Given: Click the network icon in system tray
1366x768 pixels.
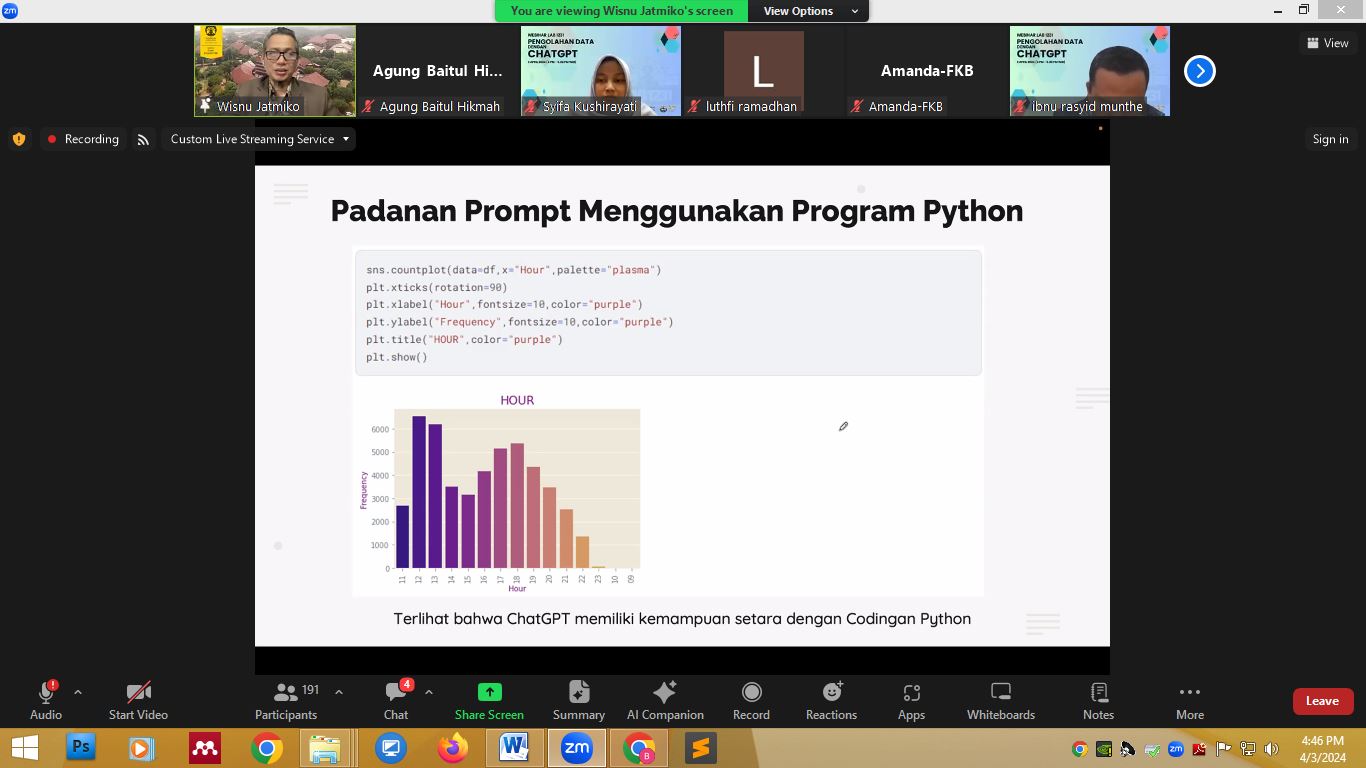Looking at the screenshot, I should click(x=1248, y=749).
